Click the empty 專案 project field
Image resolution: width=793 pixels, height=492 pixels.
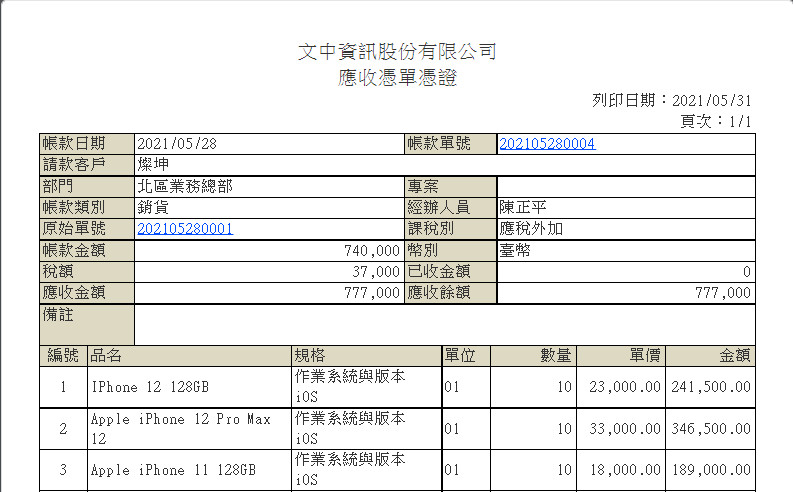tap(626, 187)
